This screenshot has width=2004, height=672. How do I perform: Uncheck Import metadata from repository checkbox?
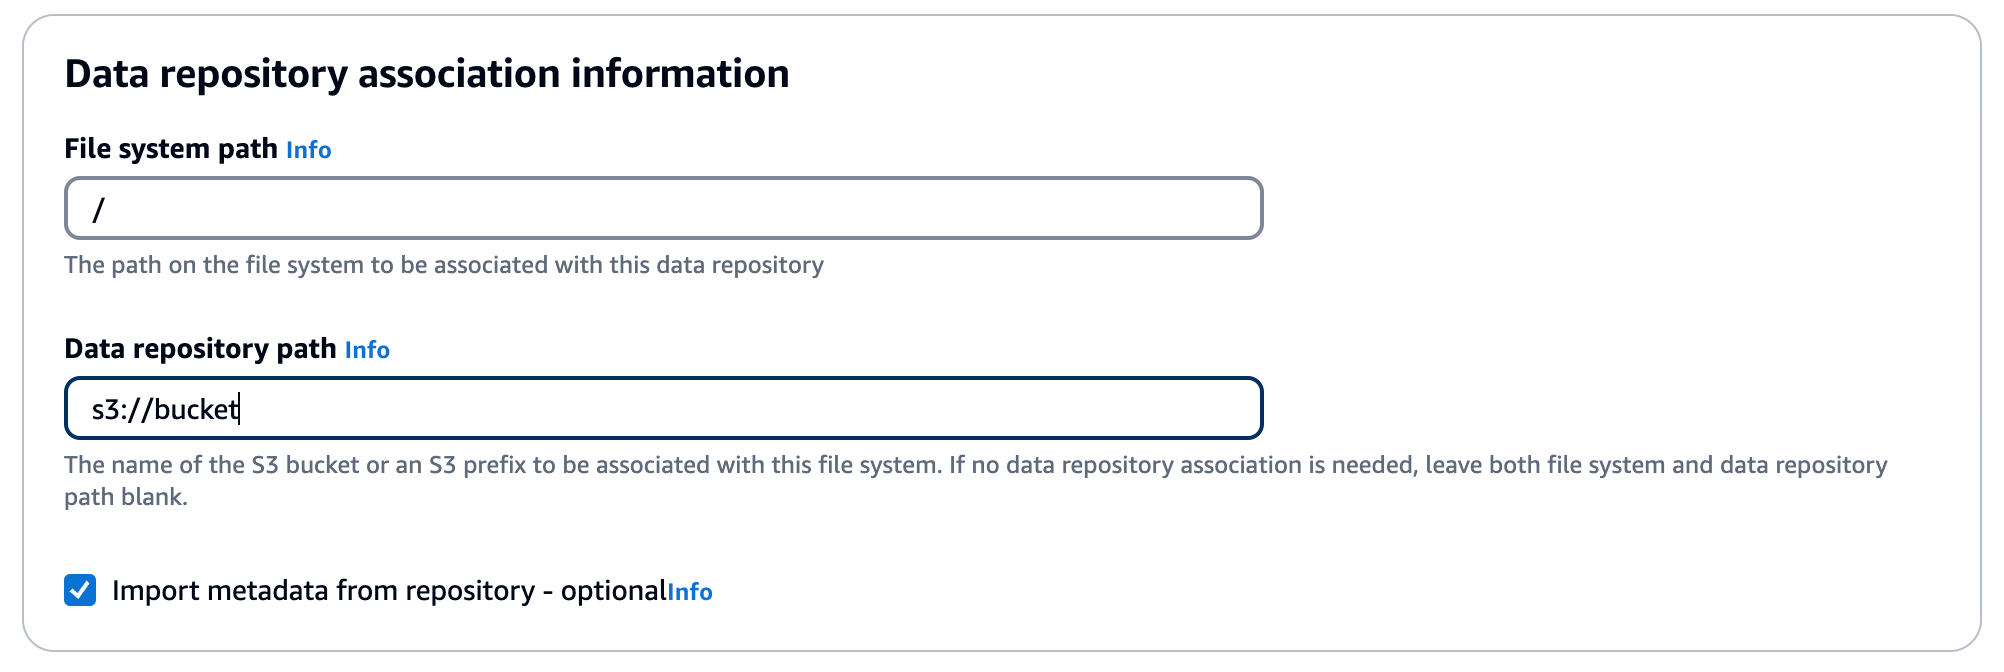(x=80, y=590)
